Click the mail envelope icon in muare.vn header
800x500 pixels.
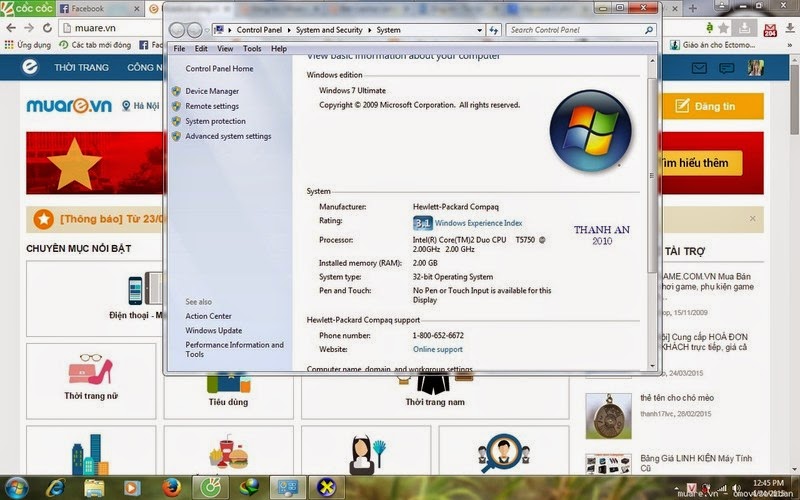[699, 68]
